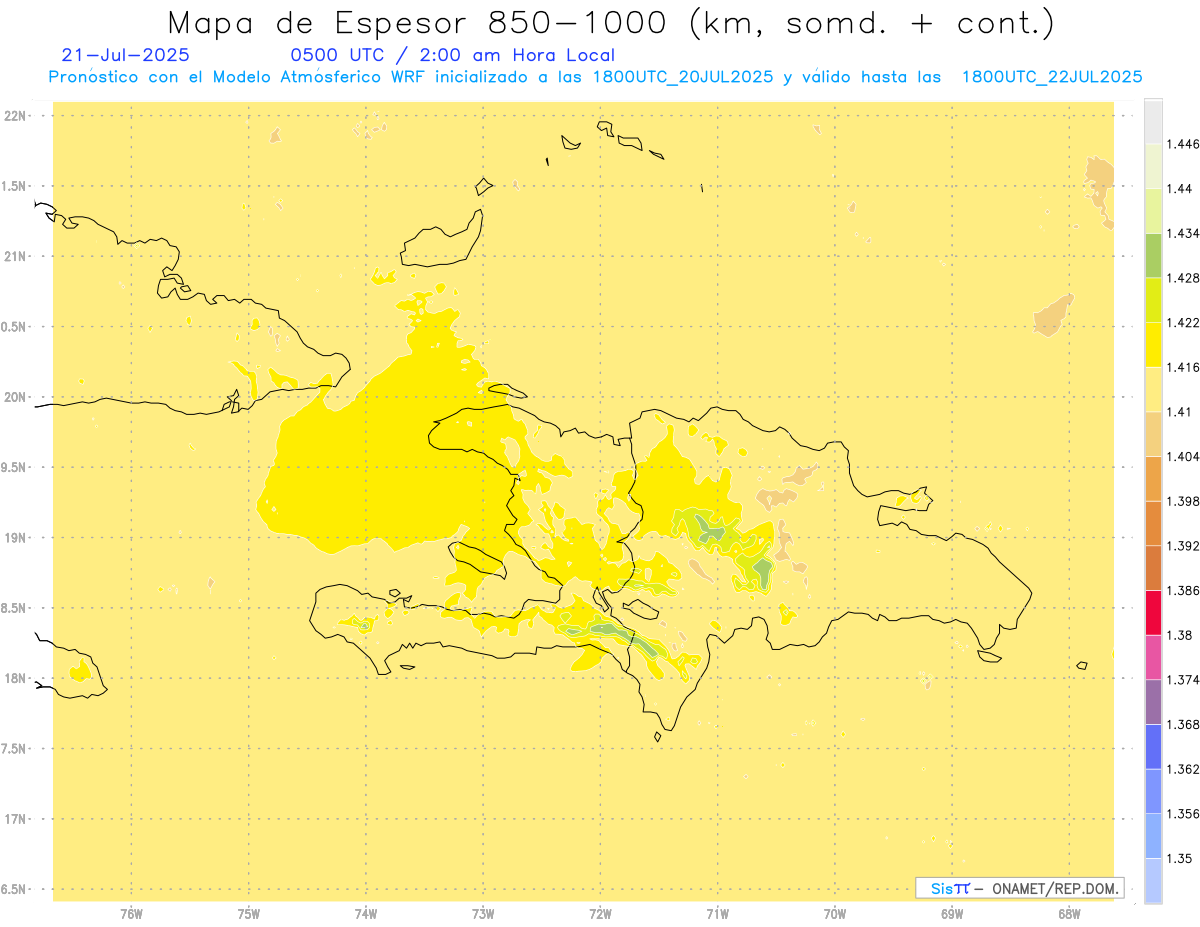Click the '0500 UTC / 2:00 am Hora Local' time text
Image resolution: width=1200 pixels, height=927 pixels.
pos(452,55)
